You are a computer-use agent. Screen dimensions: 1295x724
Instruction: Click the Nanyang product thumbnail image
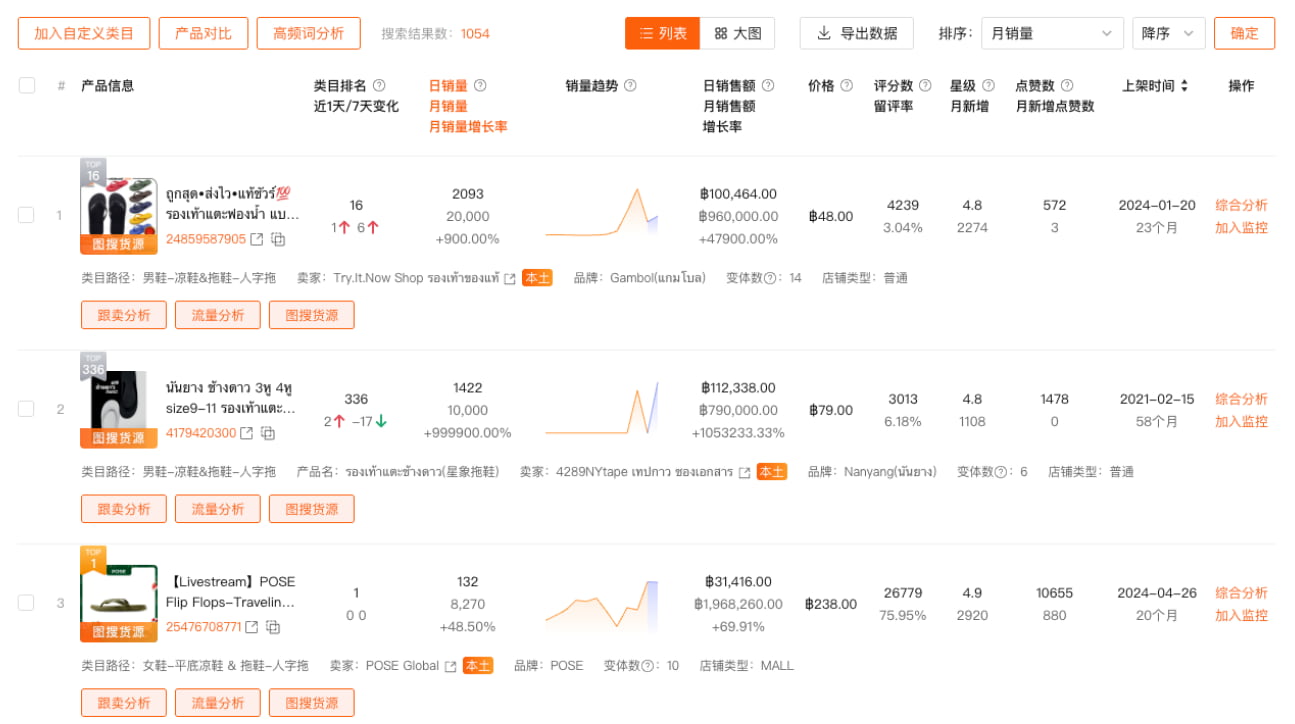click(x=118, y=398)
